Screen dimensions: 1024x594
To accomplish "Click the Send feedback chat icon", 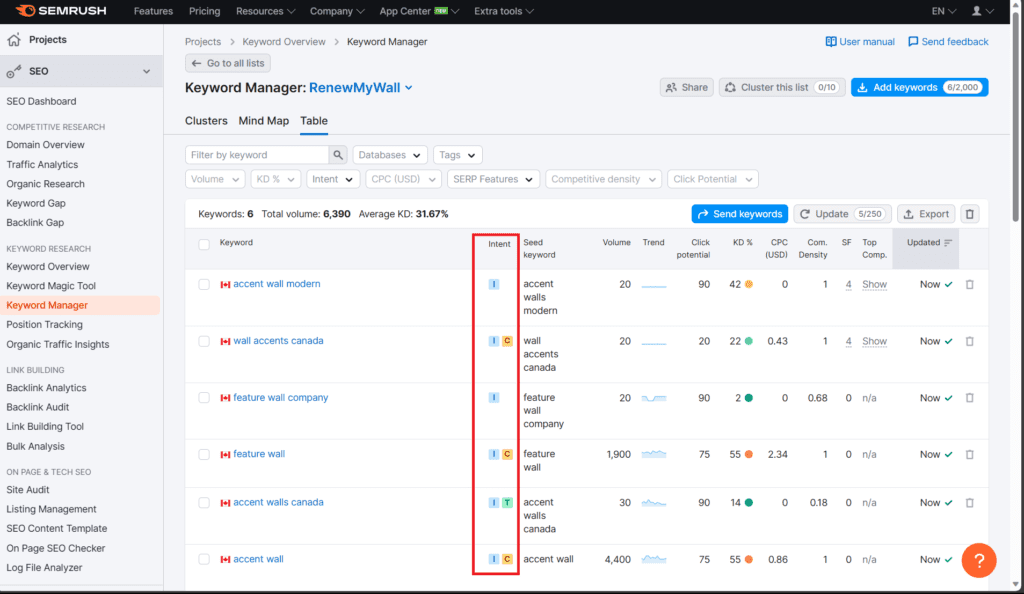I will [913, 42].
